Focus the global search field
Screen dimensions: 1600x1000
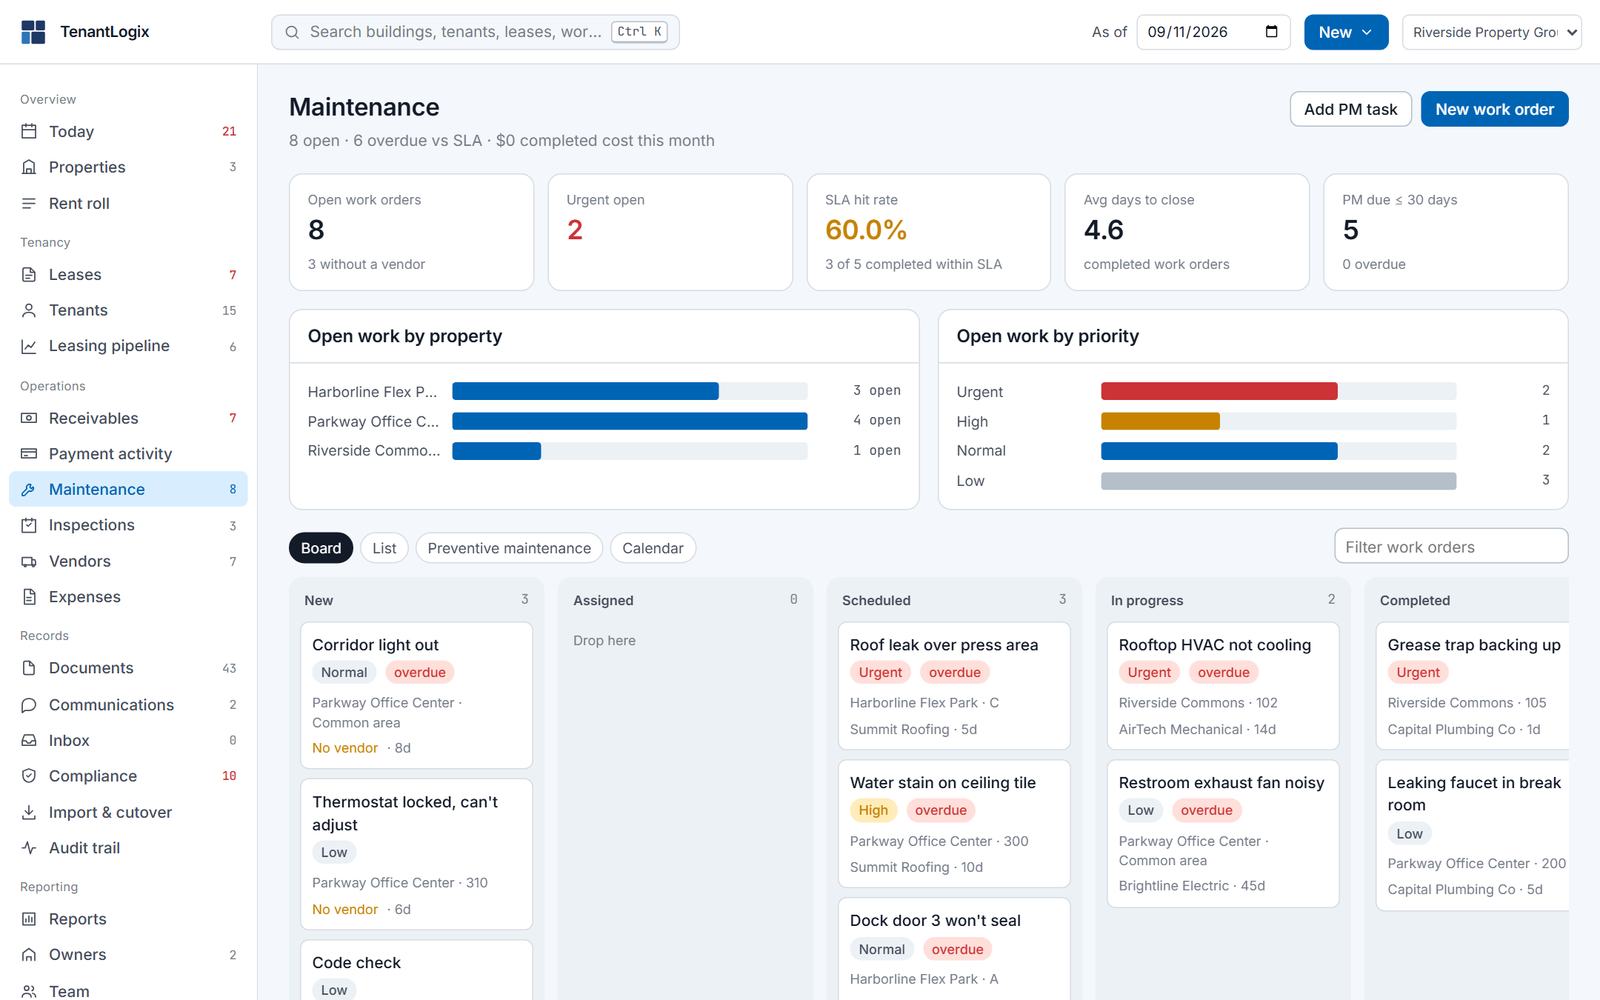click(x=475, y=32)
